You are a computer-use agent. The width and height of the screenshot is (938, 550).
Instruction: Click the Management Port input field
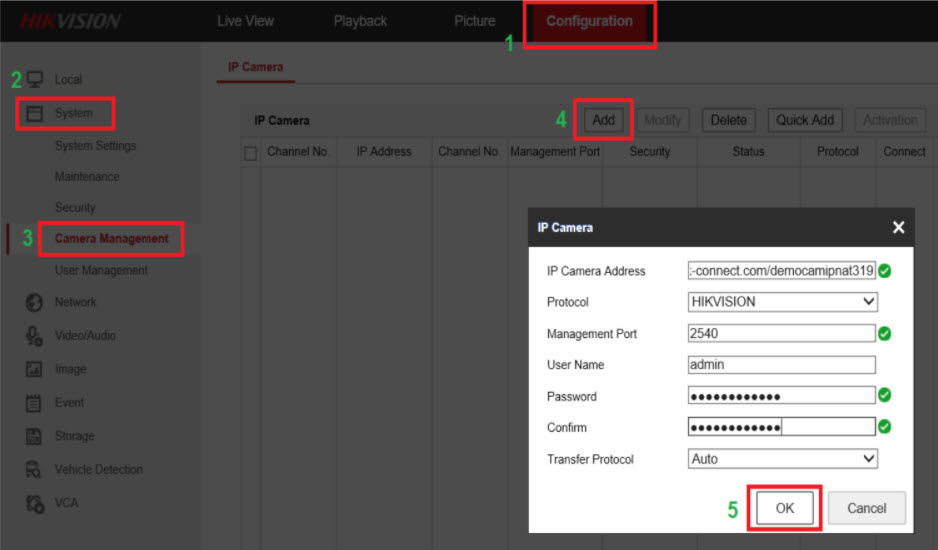(781, 334)
